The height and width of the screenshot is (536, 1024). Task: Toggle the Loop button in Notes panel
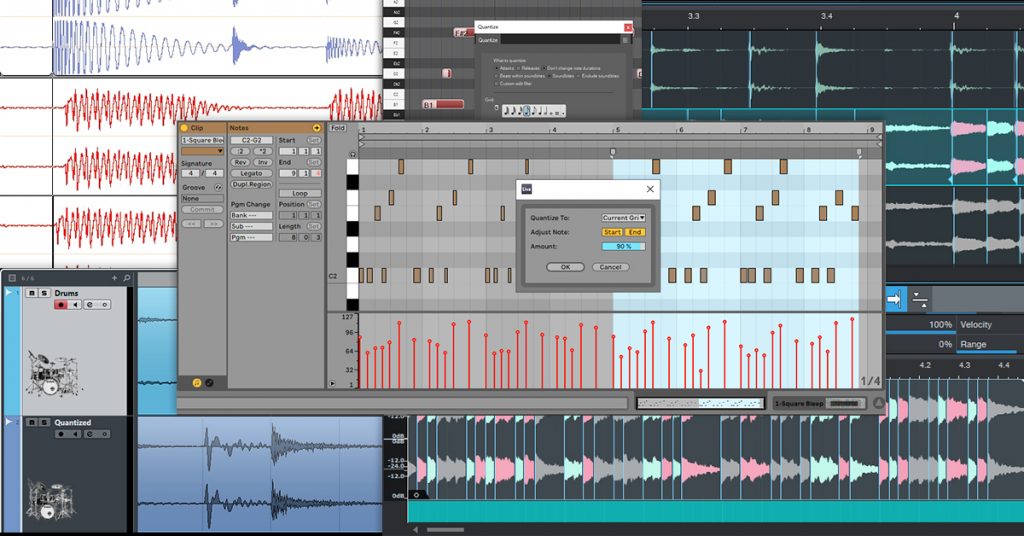click(x=300, y=194)
